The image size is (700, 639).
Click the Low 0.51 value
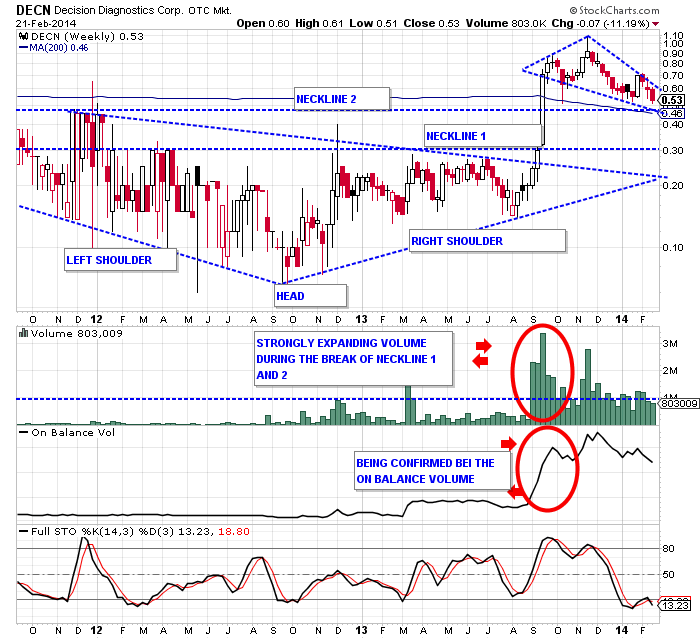point(373,23)
